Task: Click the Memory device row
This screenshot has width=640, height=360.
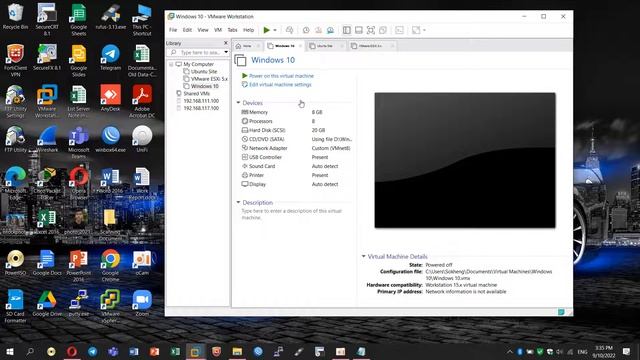Action: pos(296,112)
